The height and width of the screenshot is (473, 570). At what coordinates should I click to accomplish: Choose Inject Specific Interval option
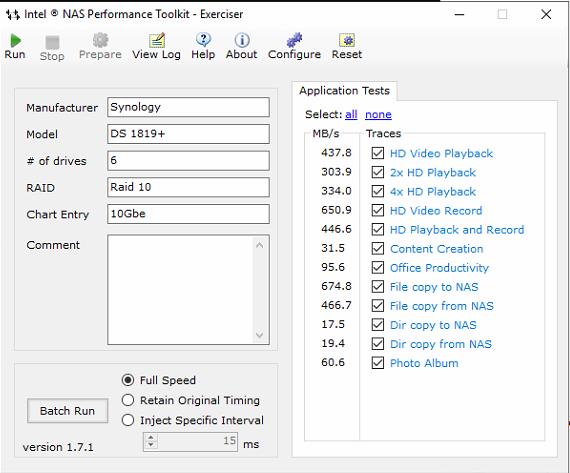(x=128, y=420)
